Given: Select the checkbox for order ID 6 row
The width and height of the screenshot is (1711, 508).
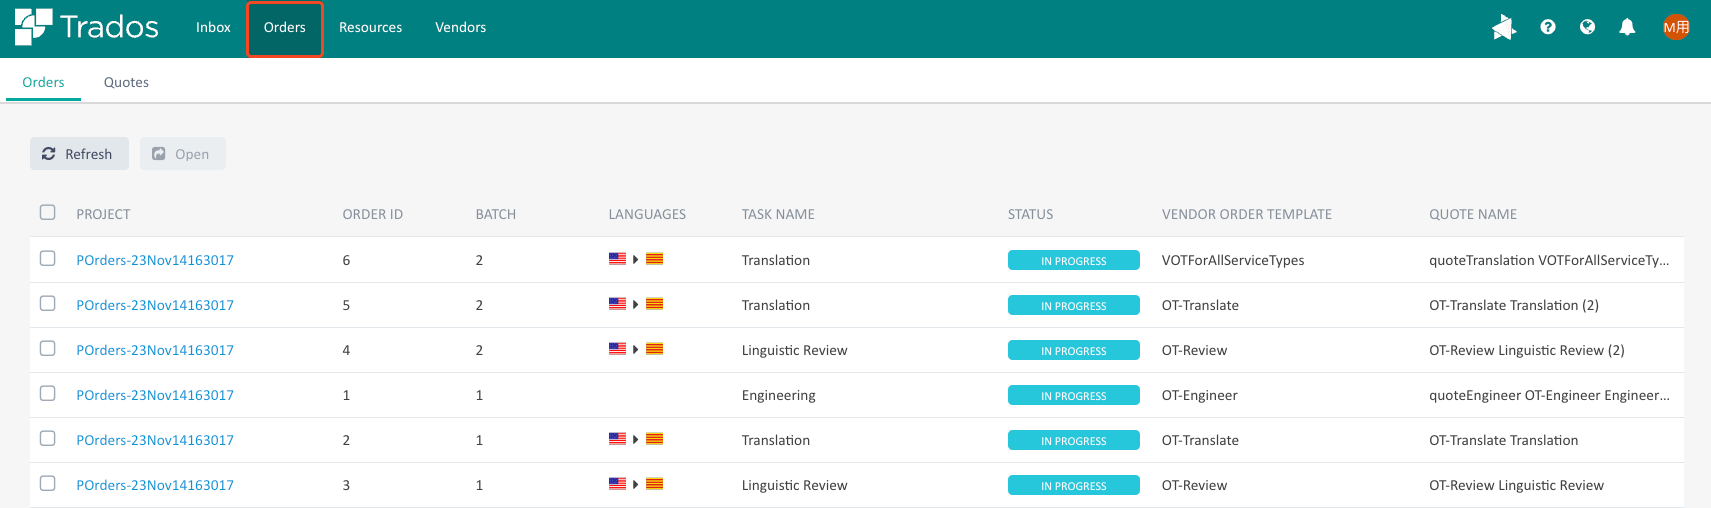Looking at the screenshot, I should click(x=48, y=259).
